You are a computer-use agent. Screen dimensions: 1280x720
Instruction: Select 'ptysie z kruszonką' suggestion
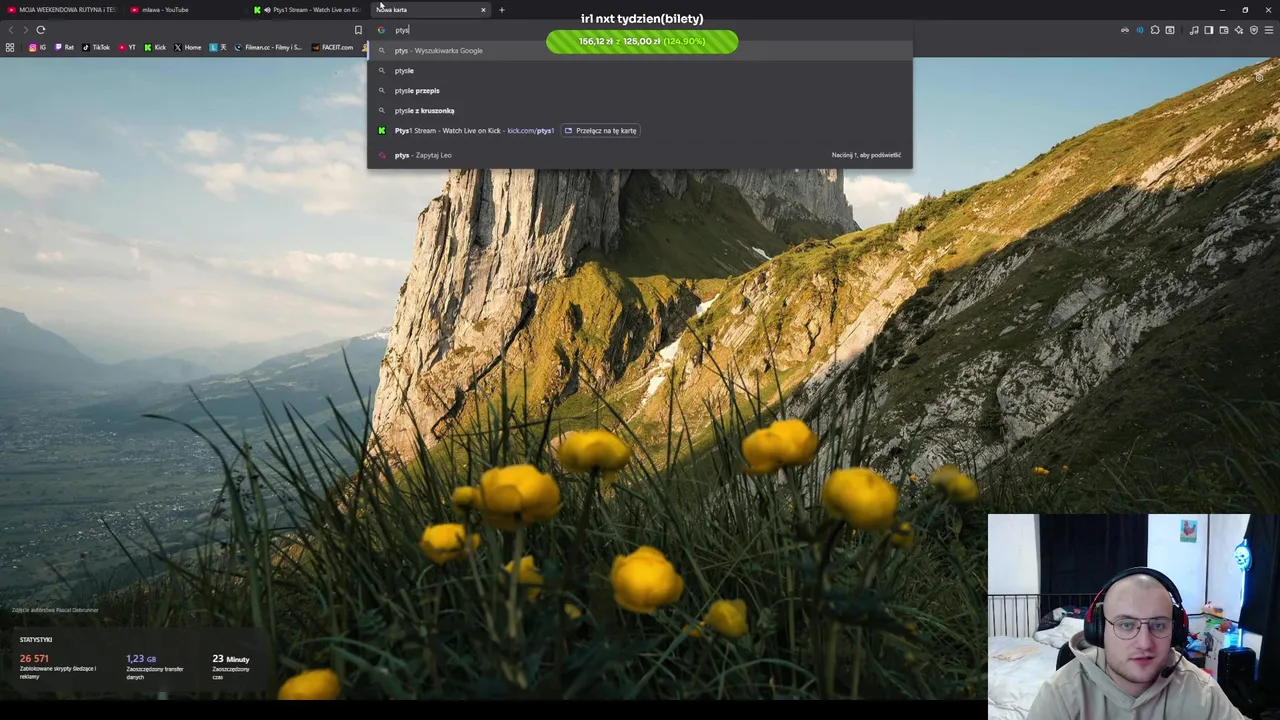(x=640, y=110)
